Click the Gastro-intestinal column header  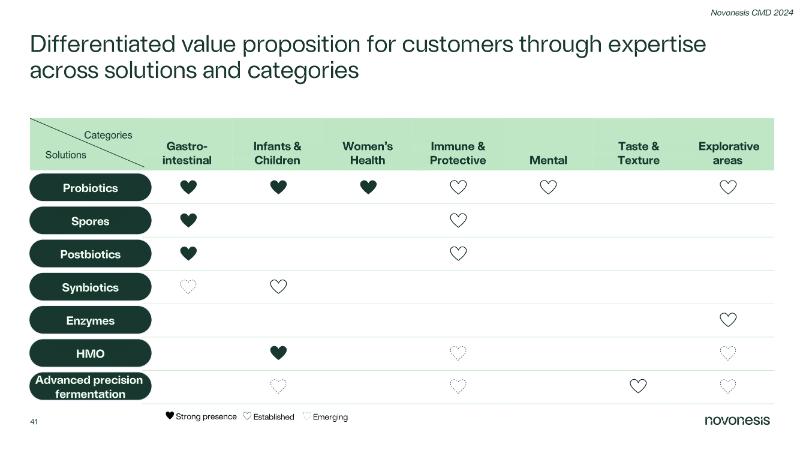188,152
